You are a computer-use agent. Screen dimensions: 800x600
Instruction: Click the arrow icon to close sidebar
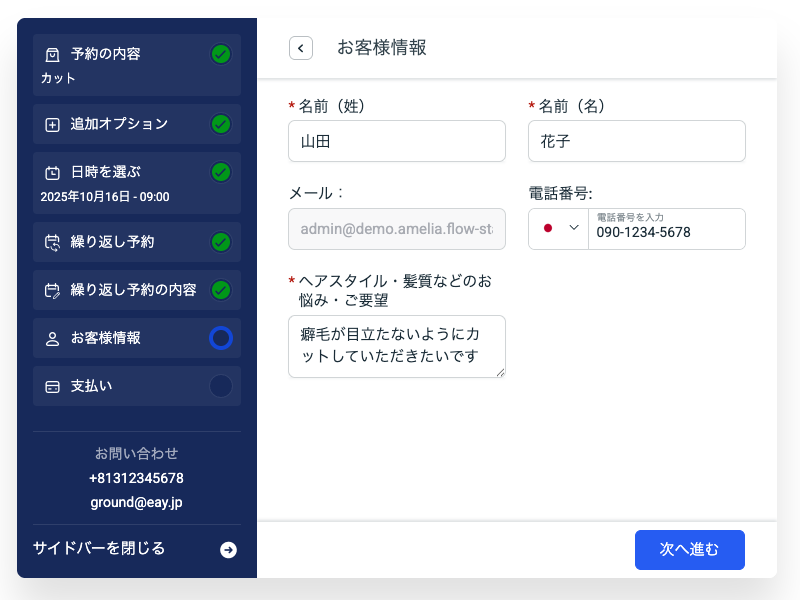(x=228, y=549)
